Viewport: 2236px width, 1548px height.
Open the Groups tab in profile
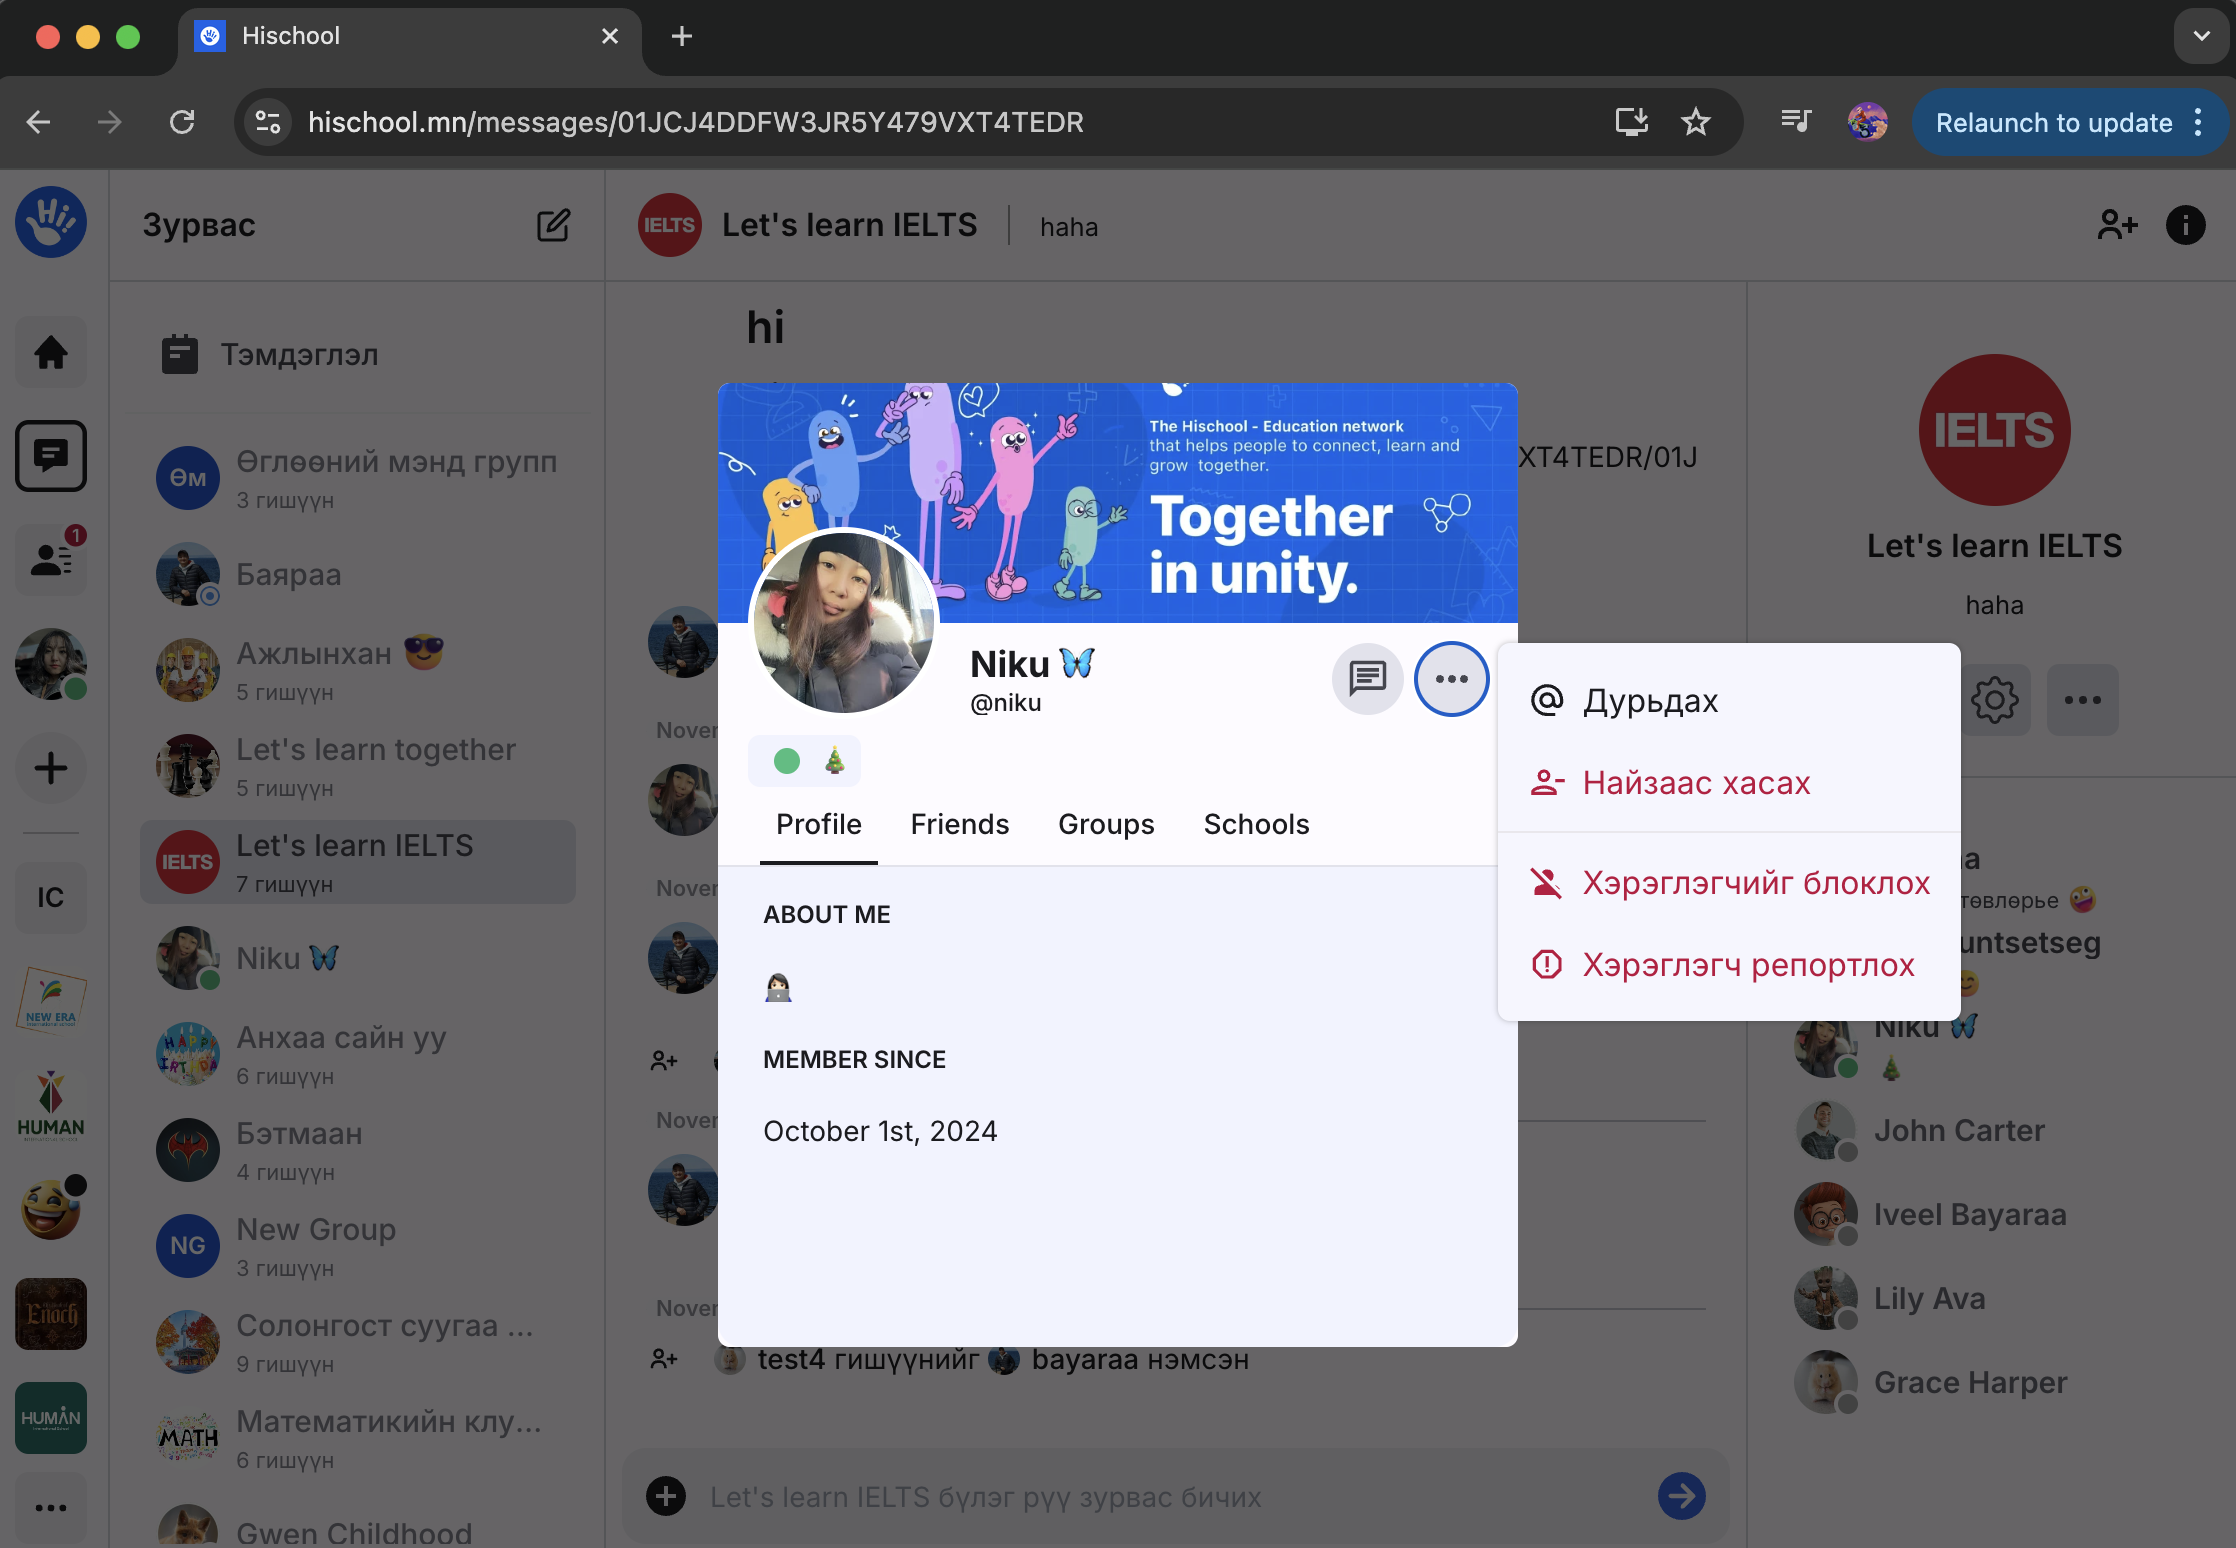click(1106, 824)
